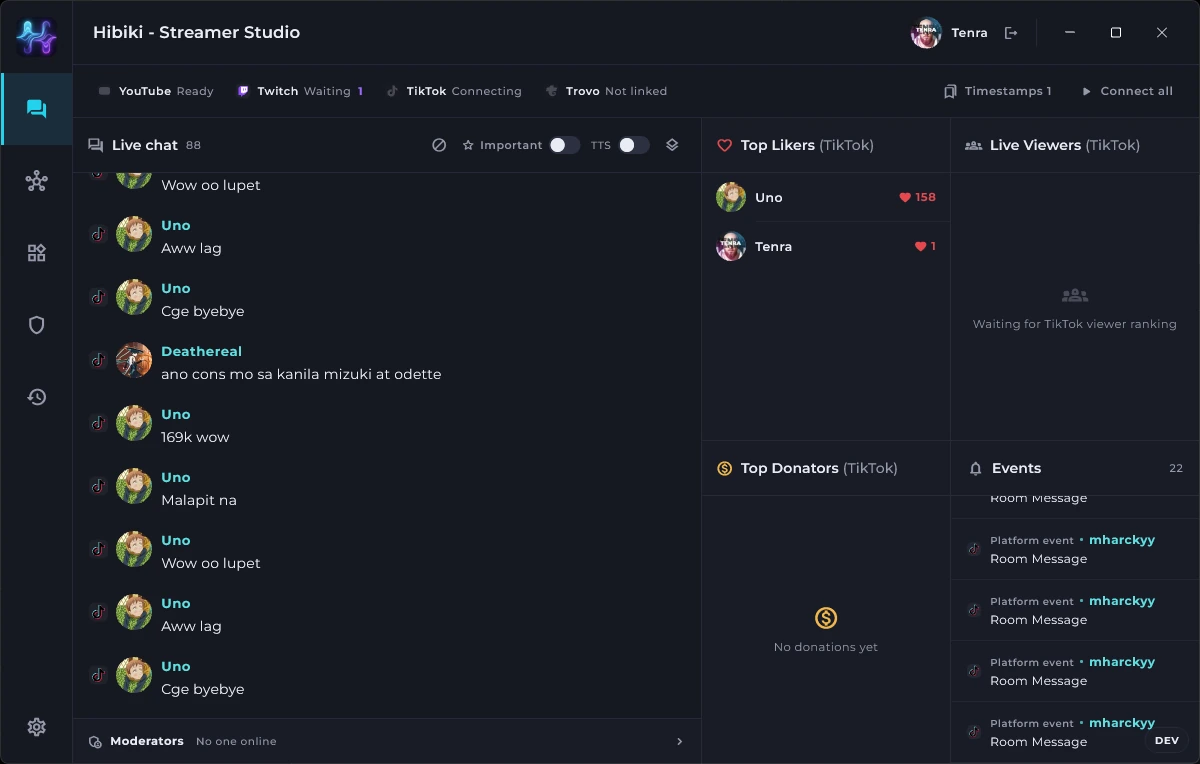This screenshot has width=1200, height=764.
Task: Open the history sidebar icon
Action: click(x=37, y=397)
